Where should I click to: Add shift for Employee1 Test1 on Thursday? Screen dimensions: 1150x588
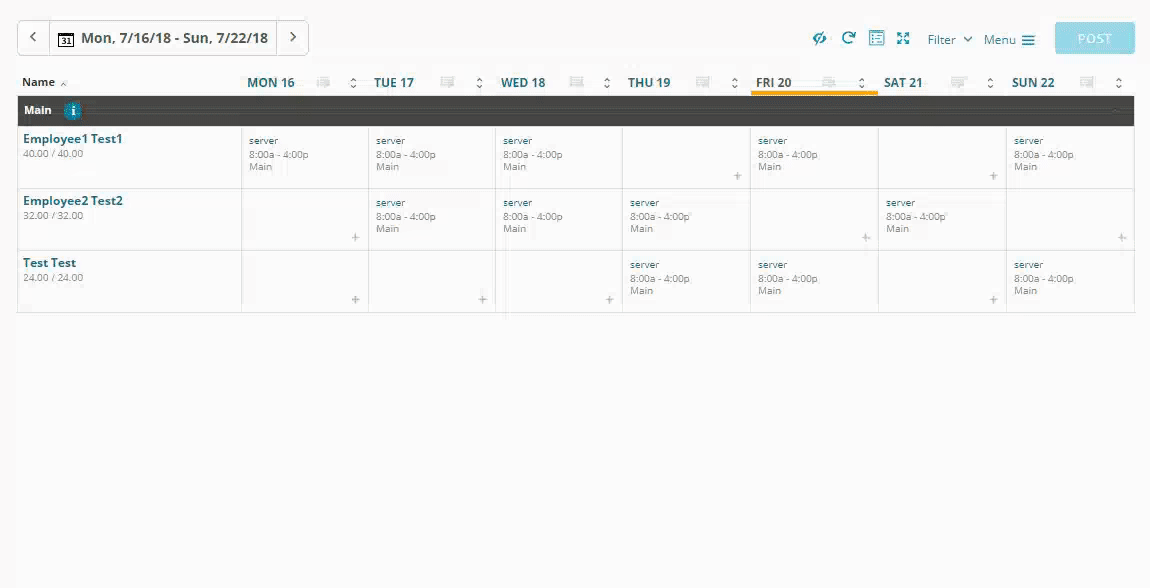738,176
